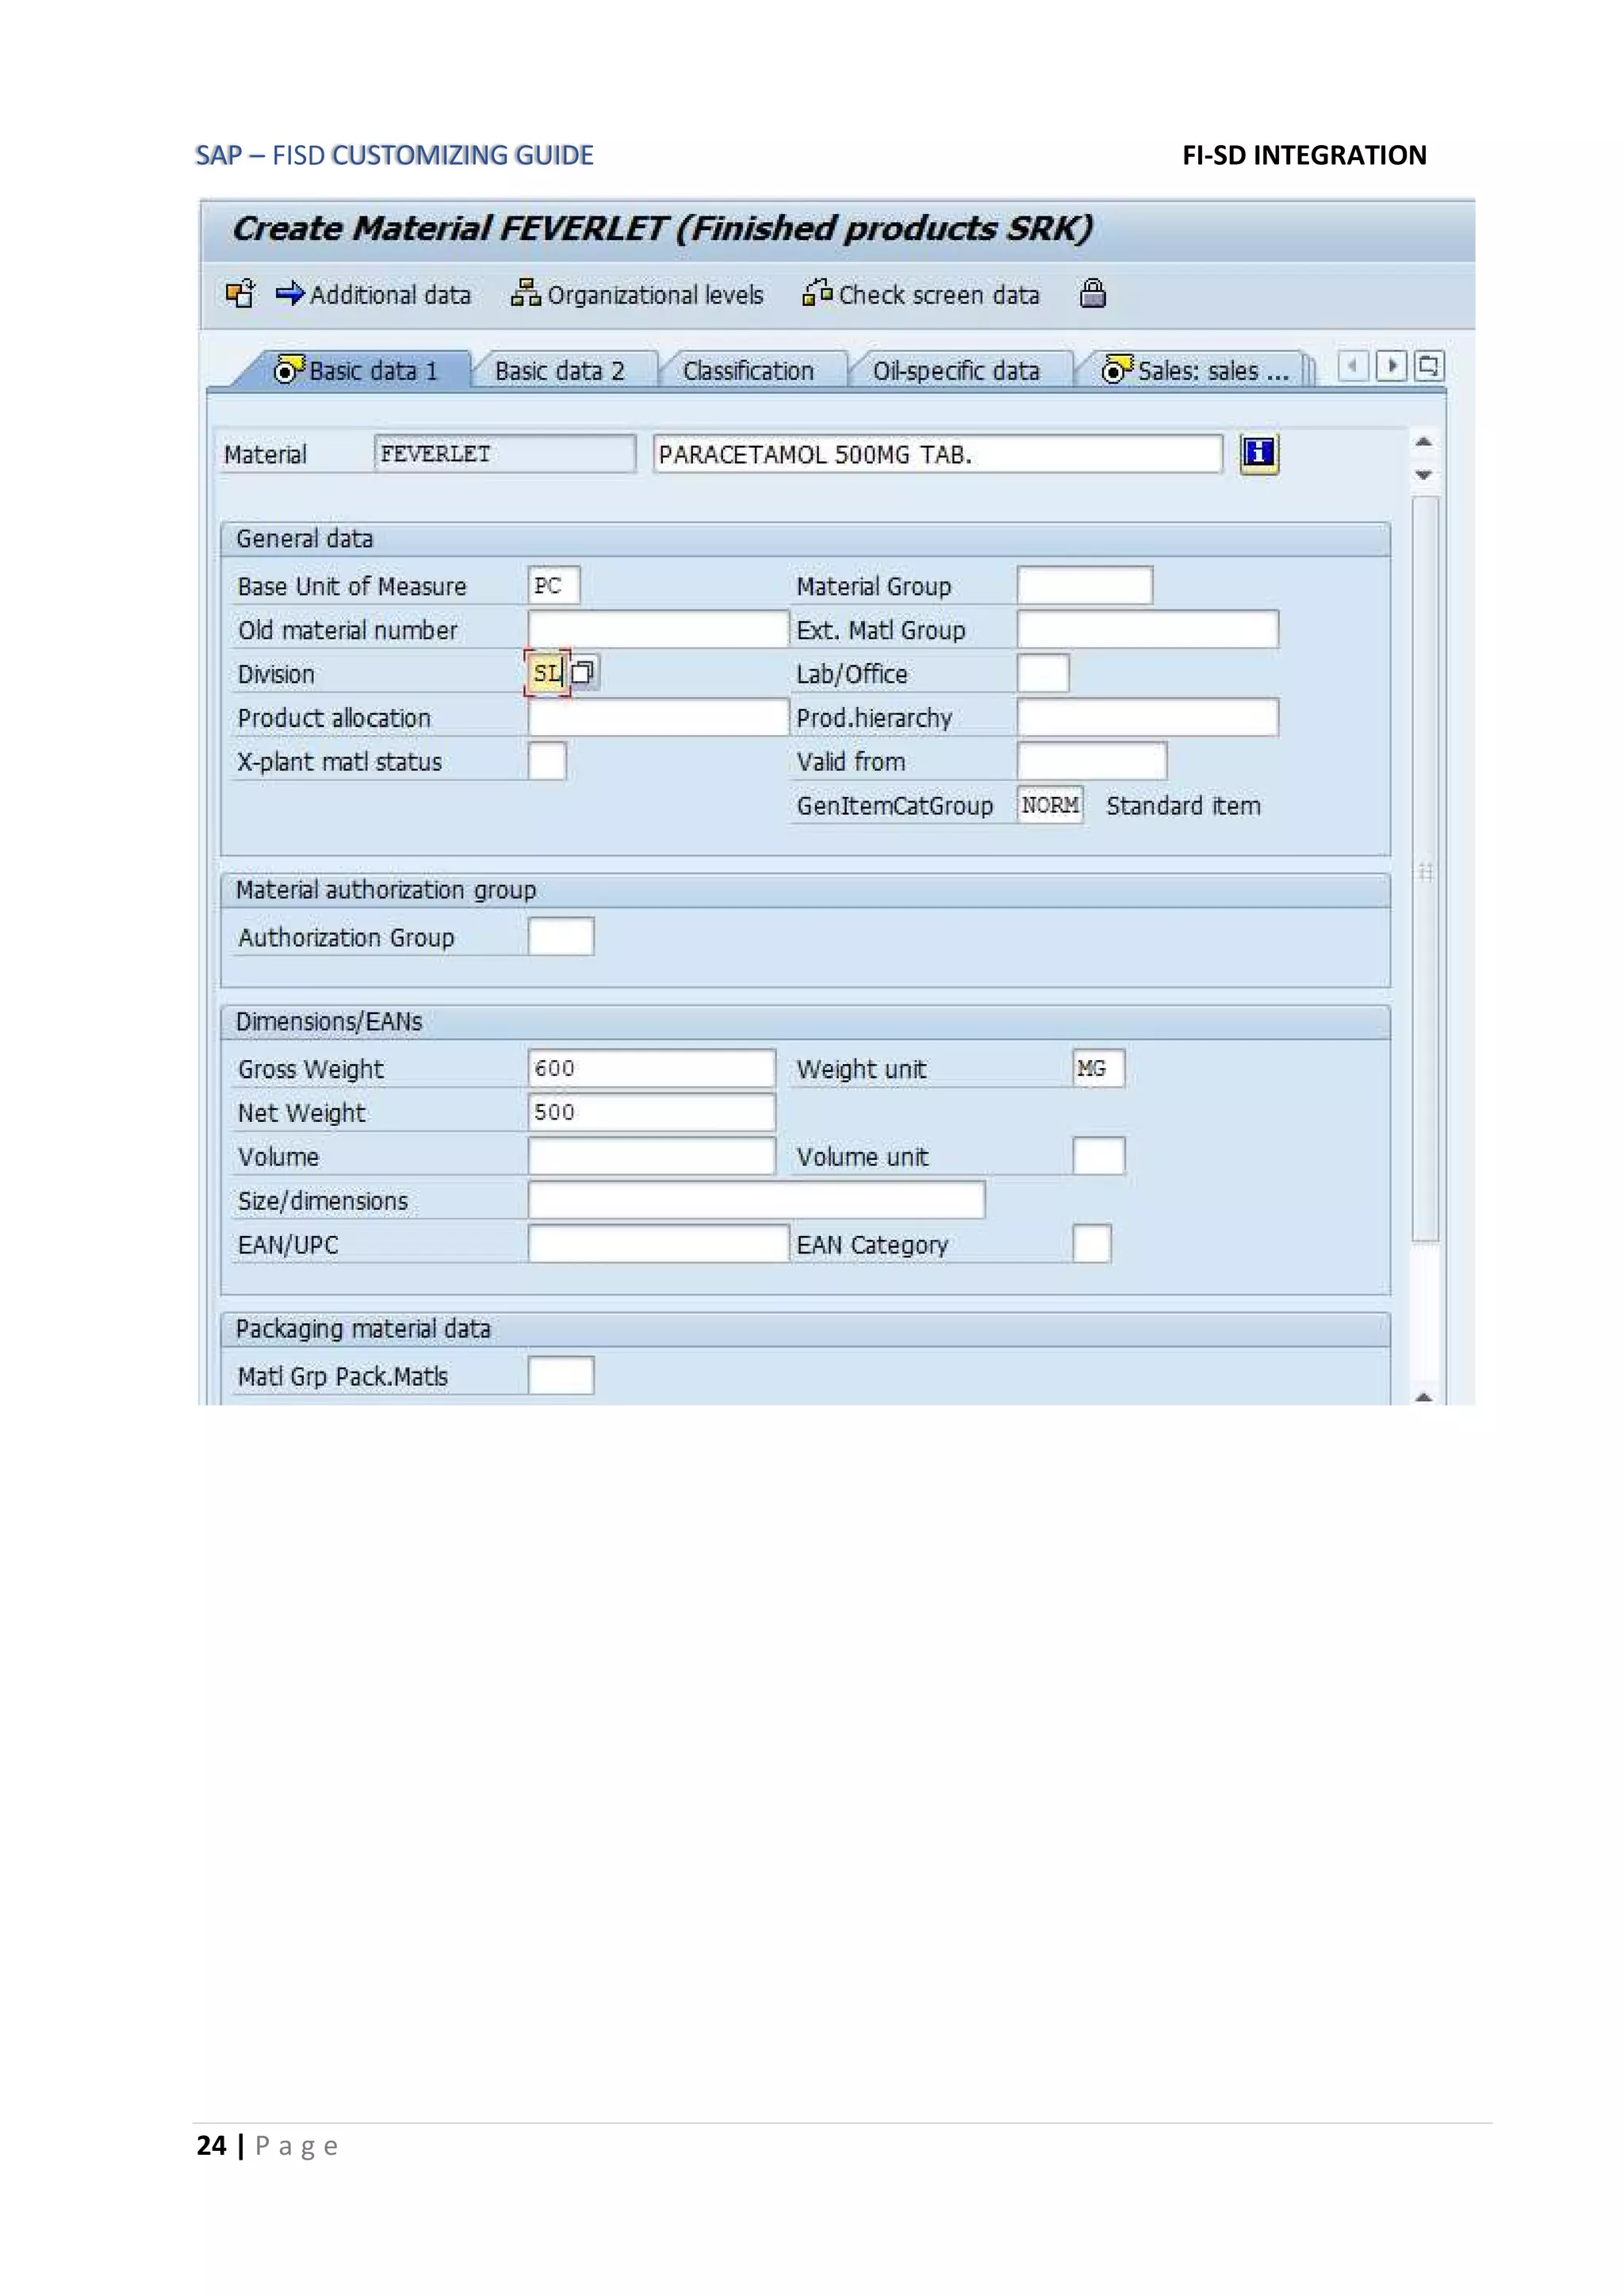Click the X-plant matl status box
This screenshot has width=1624, height=2296.
pyautogui.click(x=547, y=761)
